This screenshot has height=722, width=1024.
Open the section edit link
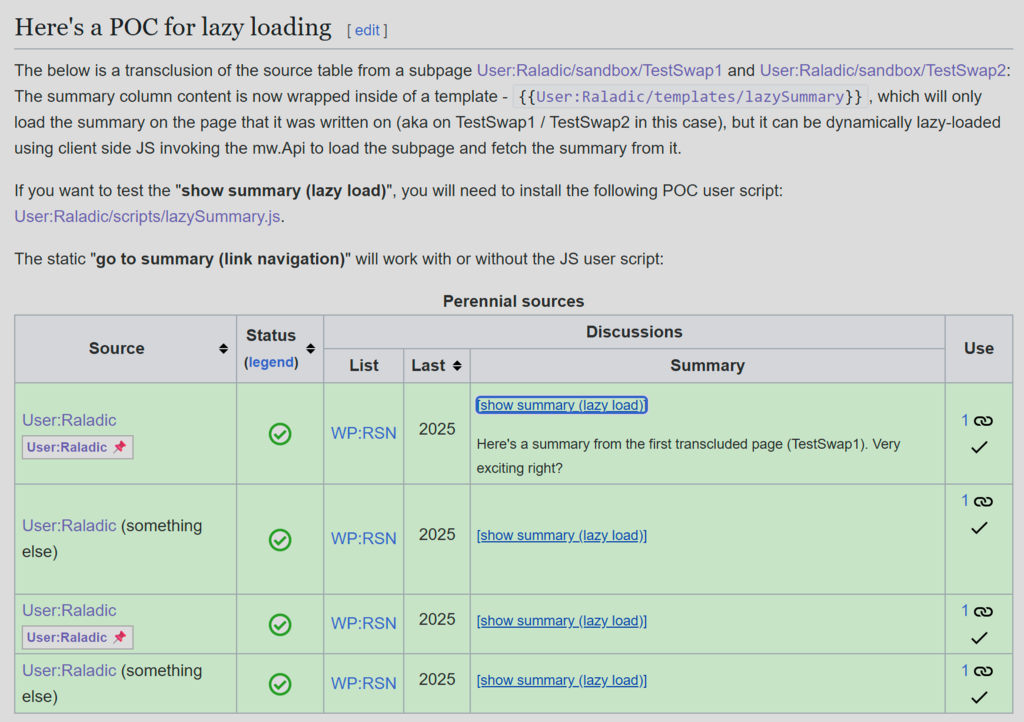[x=367, y=30]
